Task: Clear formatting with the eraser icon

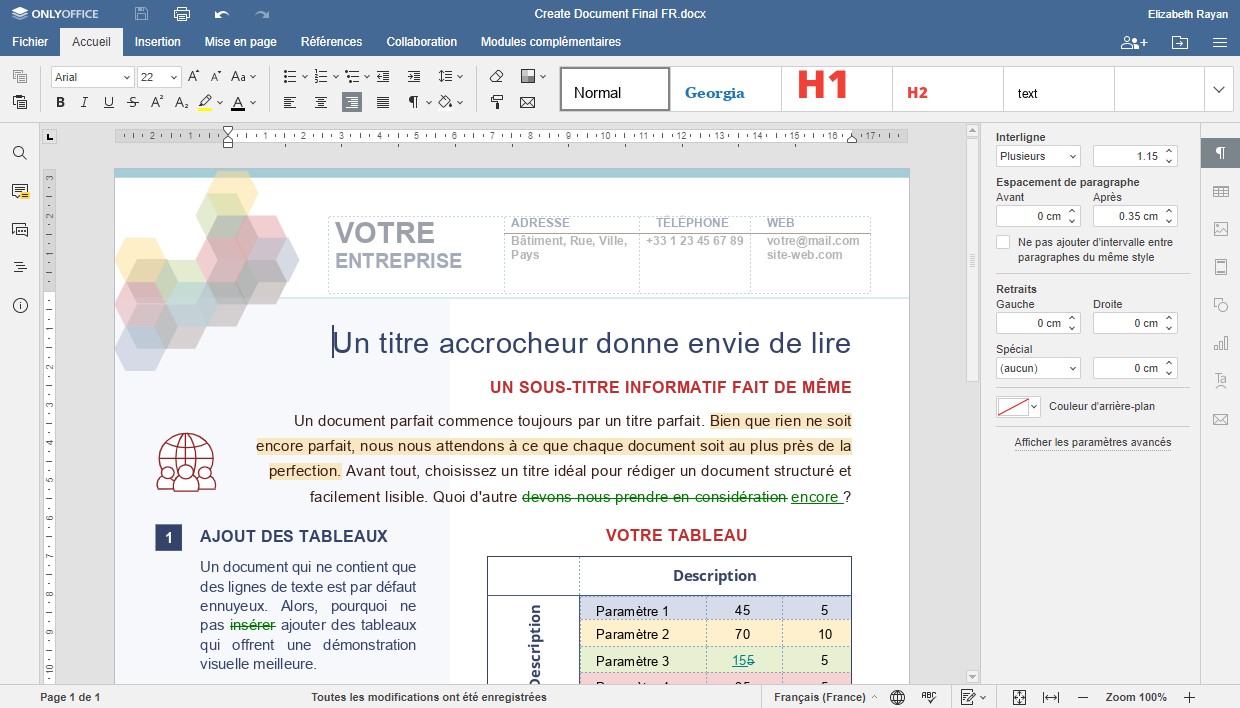Action: (496, 76)
